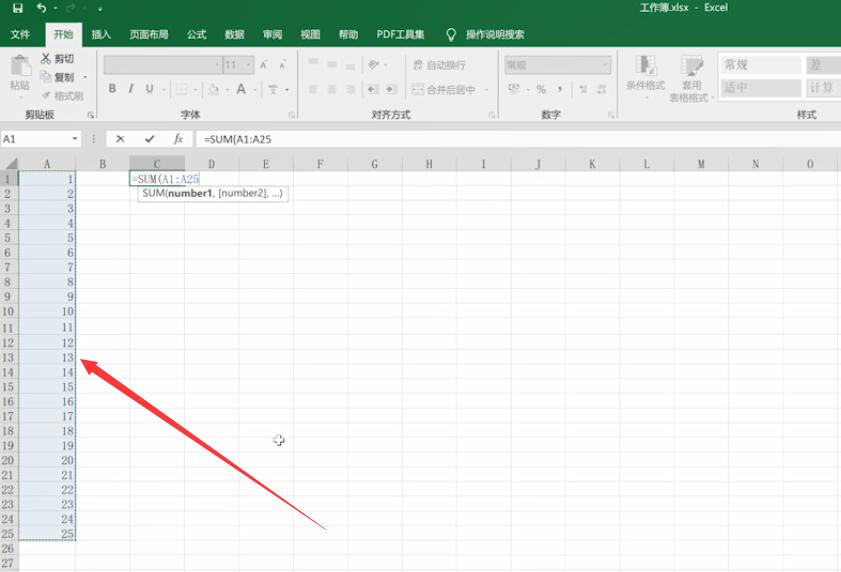Expand the Name Box dropdown arrow

pos(75,139)
